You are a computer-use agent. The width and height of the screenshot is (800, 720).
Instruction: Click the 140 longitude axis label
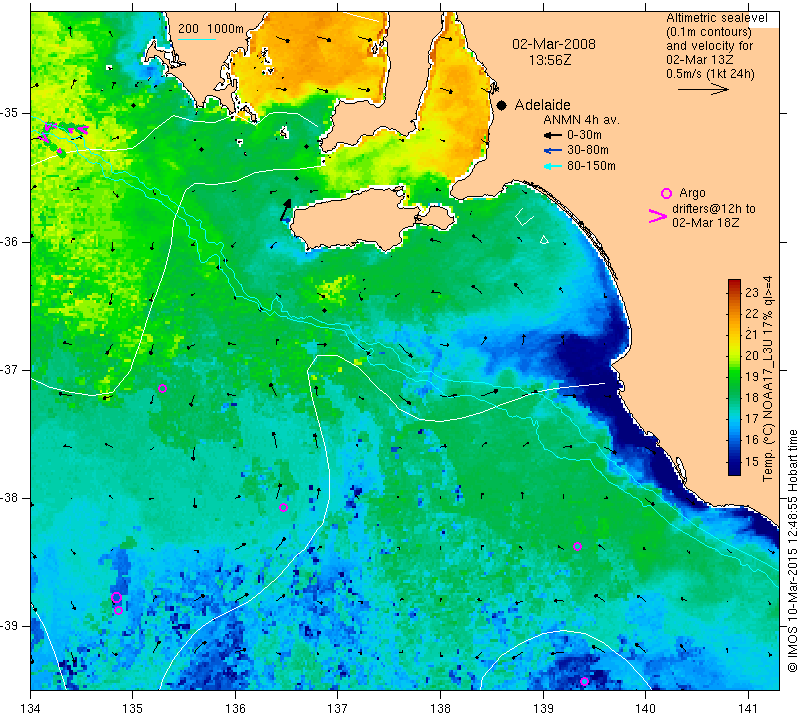coord(645,708)
